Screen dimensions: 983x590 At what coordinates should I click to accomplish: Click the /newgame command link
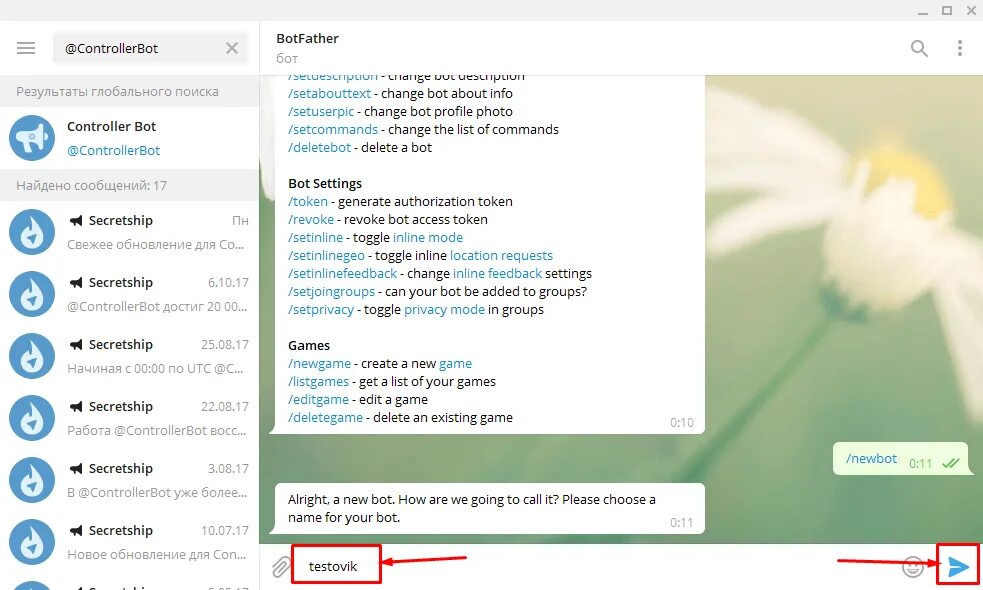[x=319, y=364]
